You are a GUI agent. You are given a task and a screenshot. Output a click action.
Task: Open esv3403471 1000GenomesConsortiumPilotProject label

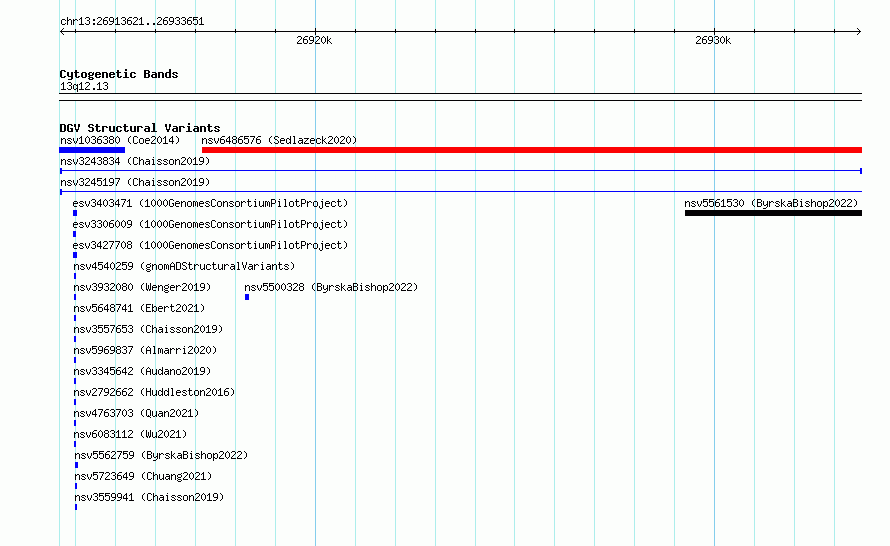[x=210, y=203]
